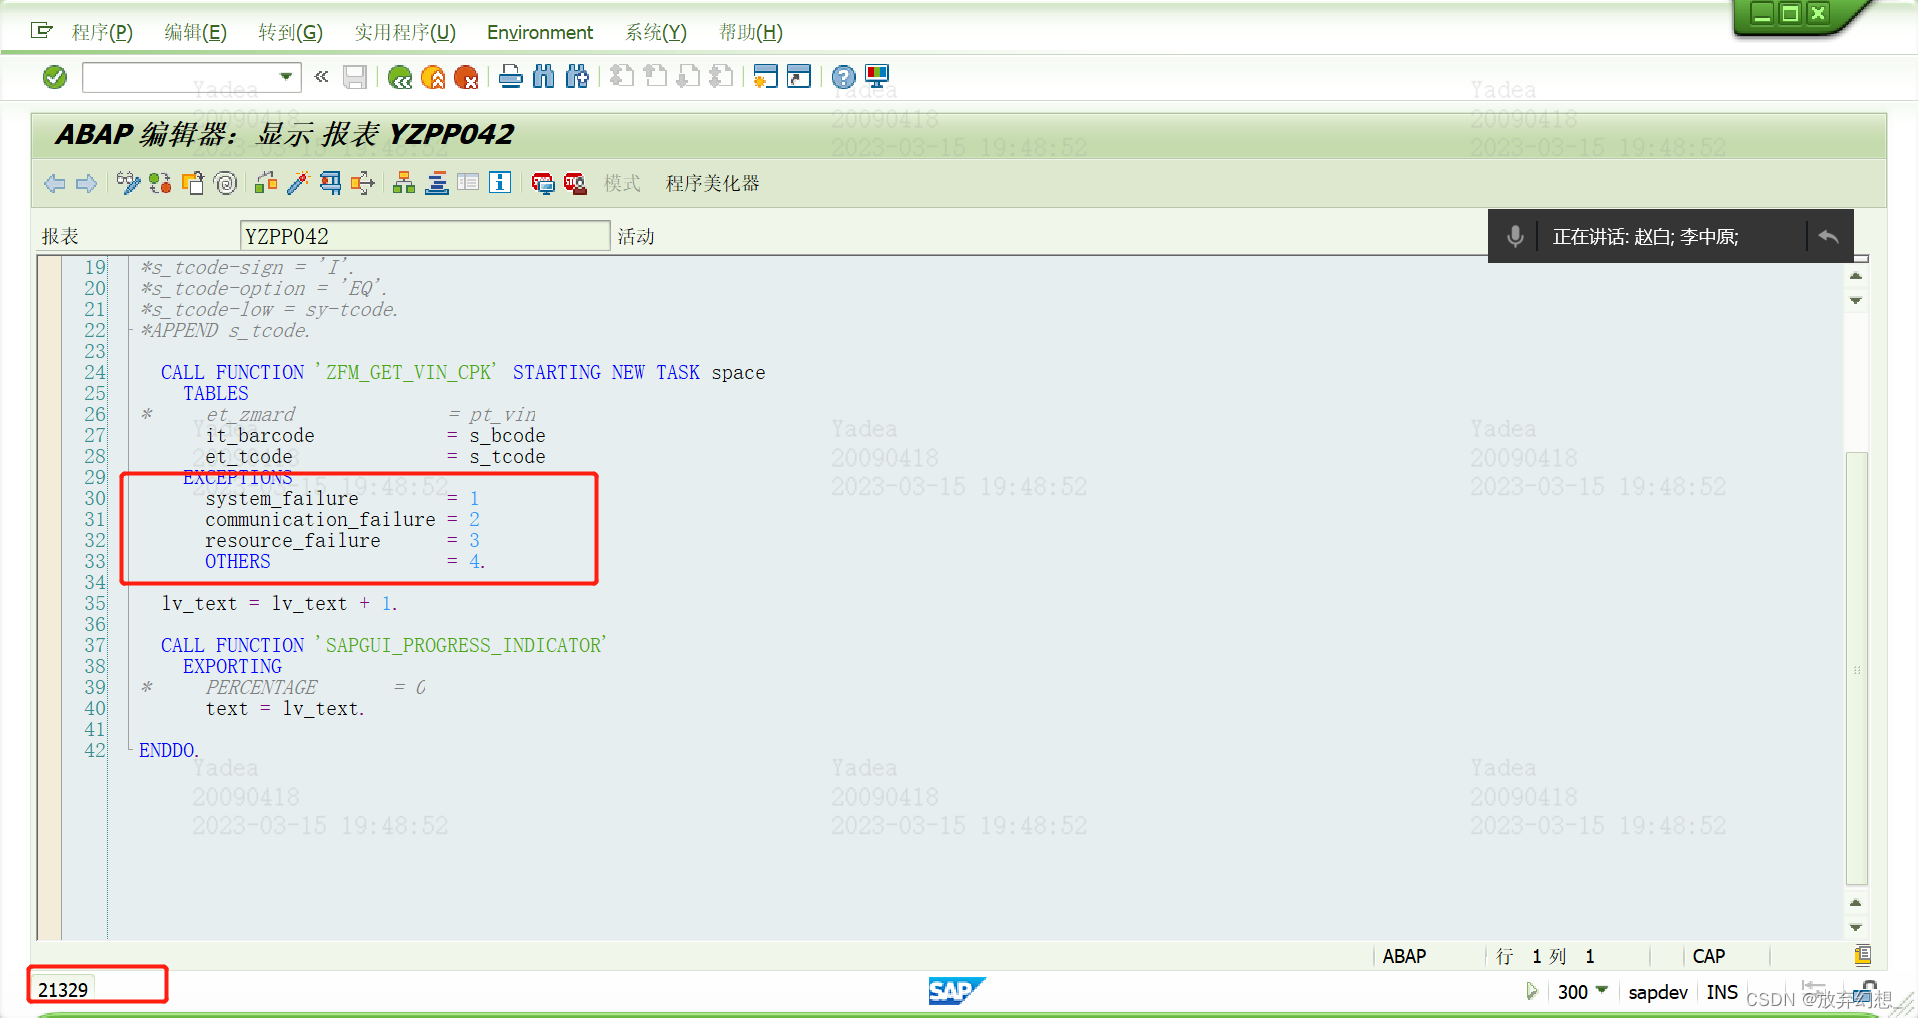
Task: Click the Find binoculars icon
Action: tap(543, 76)
